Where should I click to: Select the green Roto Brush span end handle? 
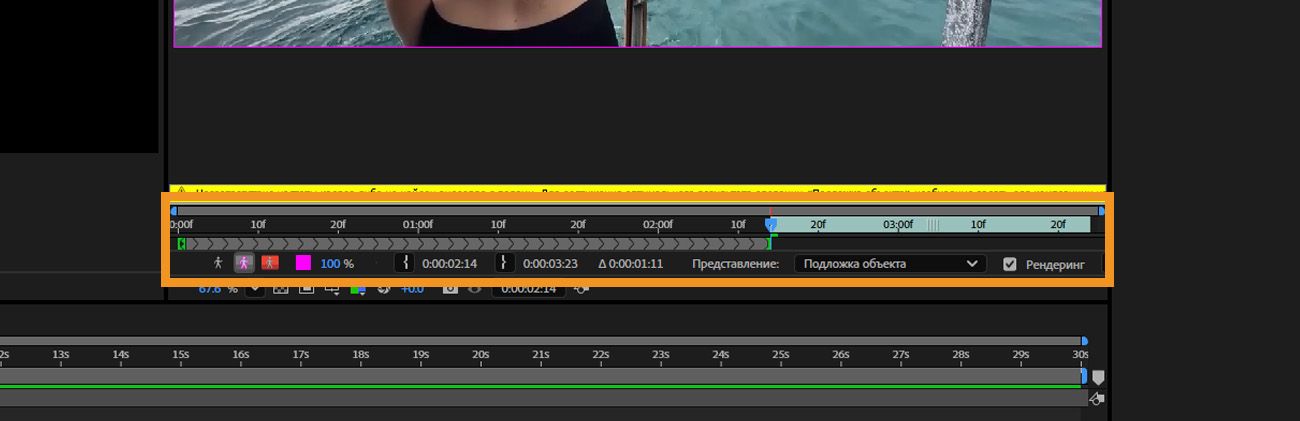point(770,243)
